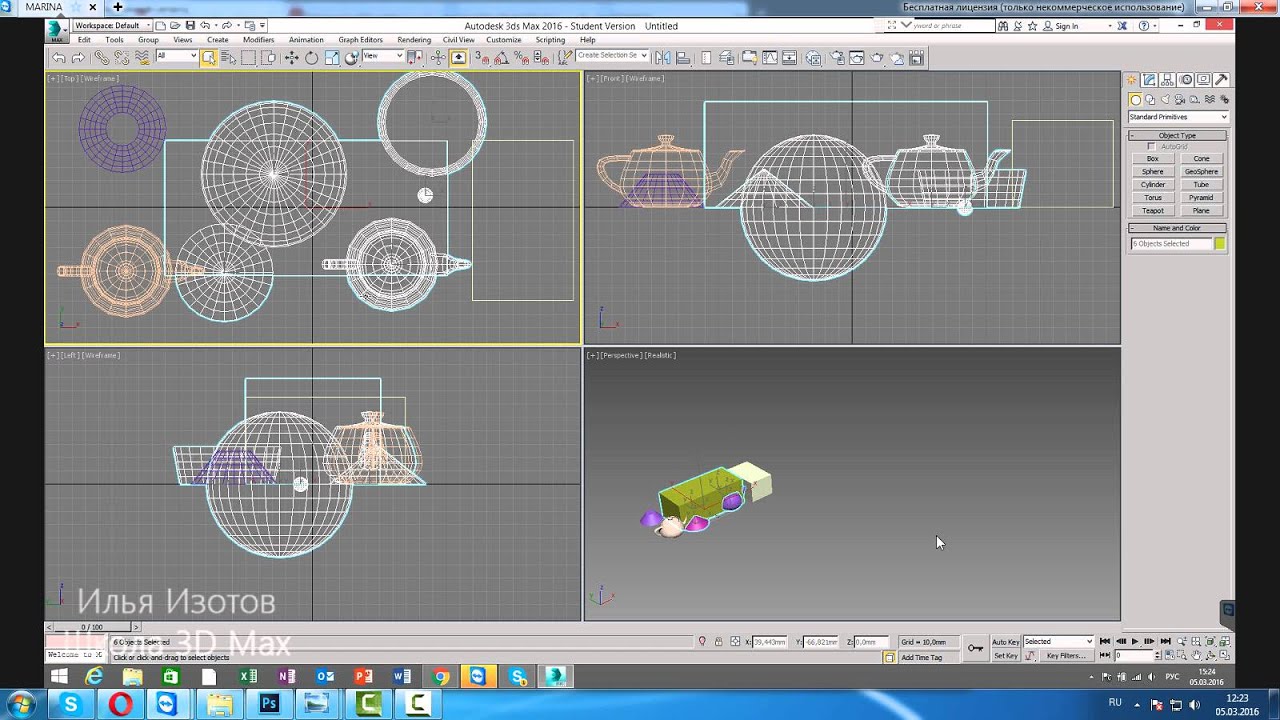Choose the Select and Scale tool
This screenshot has width=1280, height=720.
tap(333, 57)
